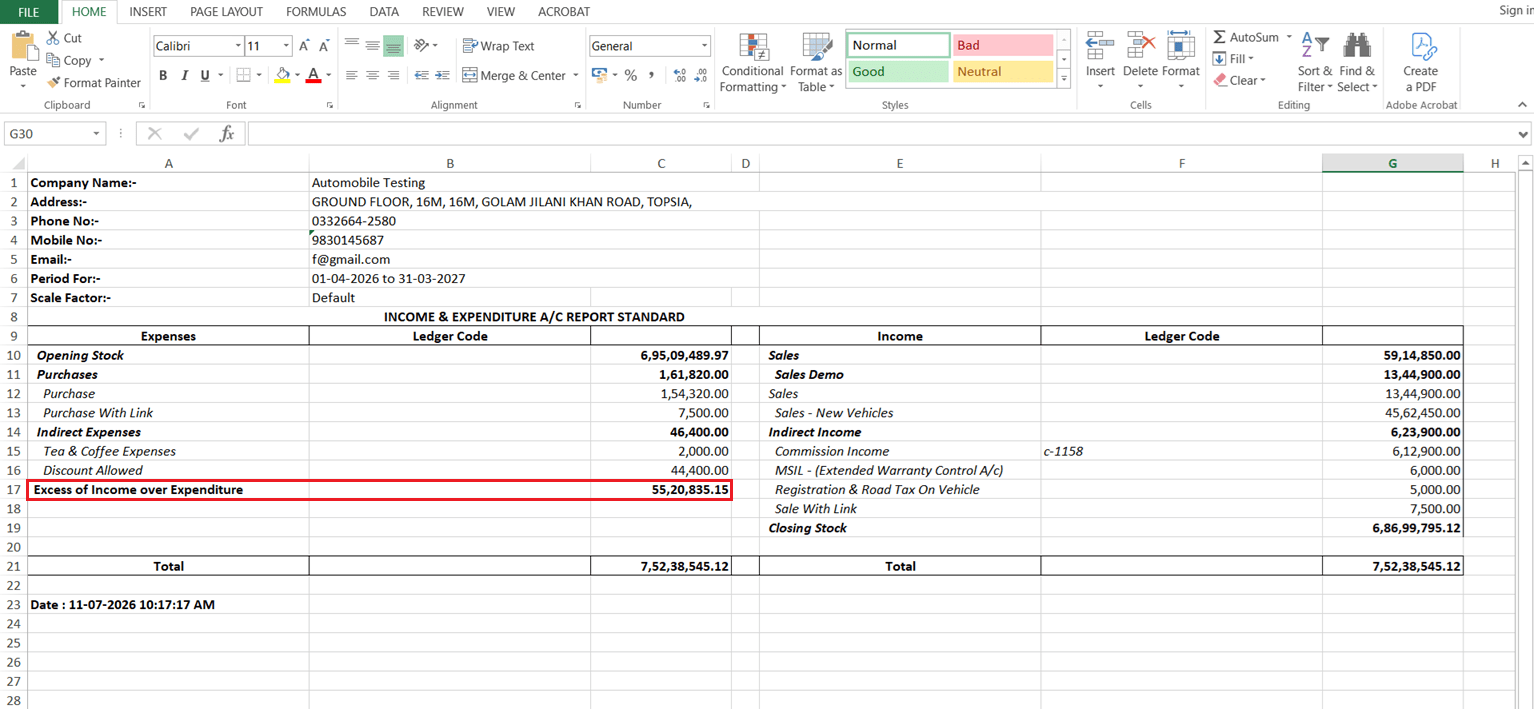Click the Format cells icon
The image size is (1534, 709).
click(x=1181, y=46)
